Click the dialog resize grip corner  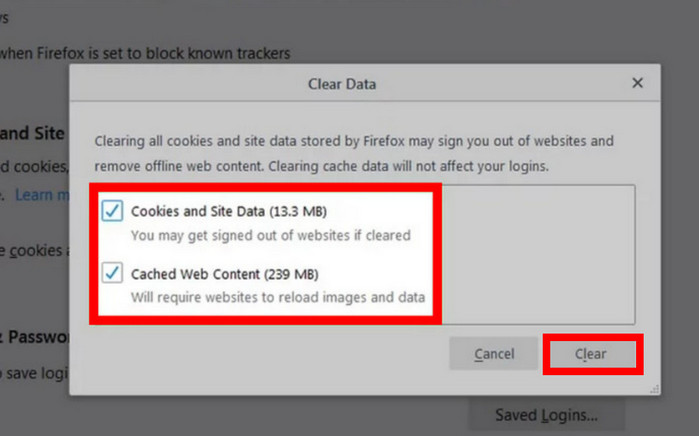(653, 387)
